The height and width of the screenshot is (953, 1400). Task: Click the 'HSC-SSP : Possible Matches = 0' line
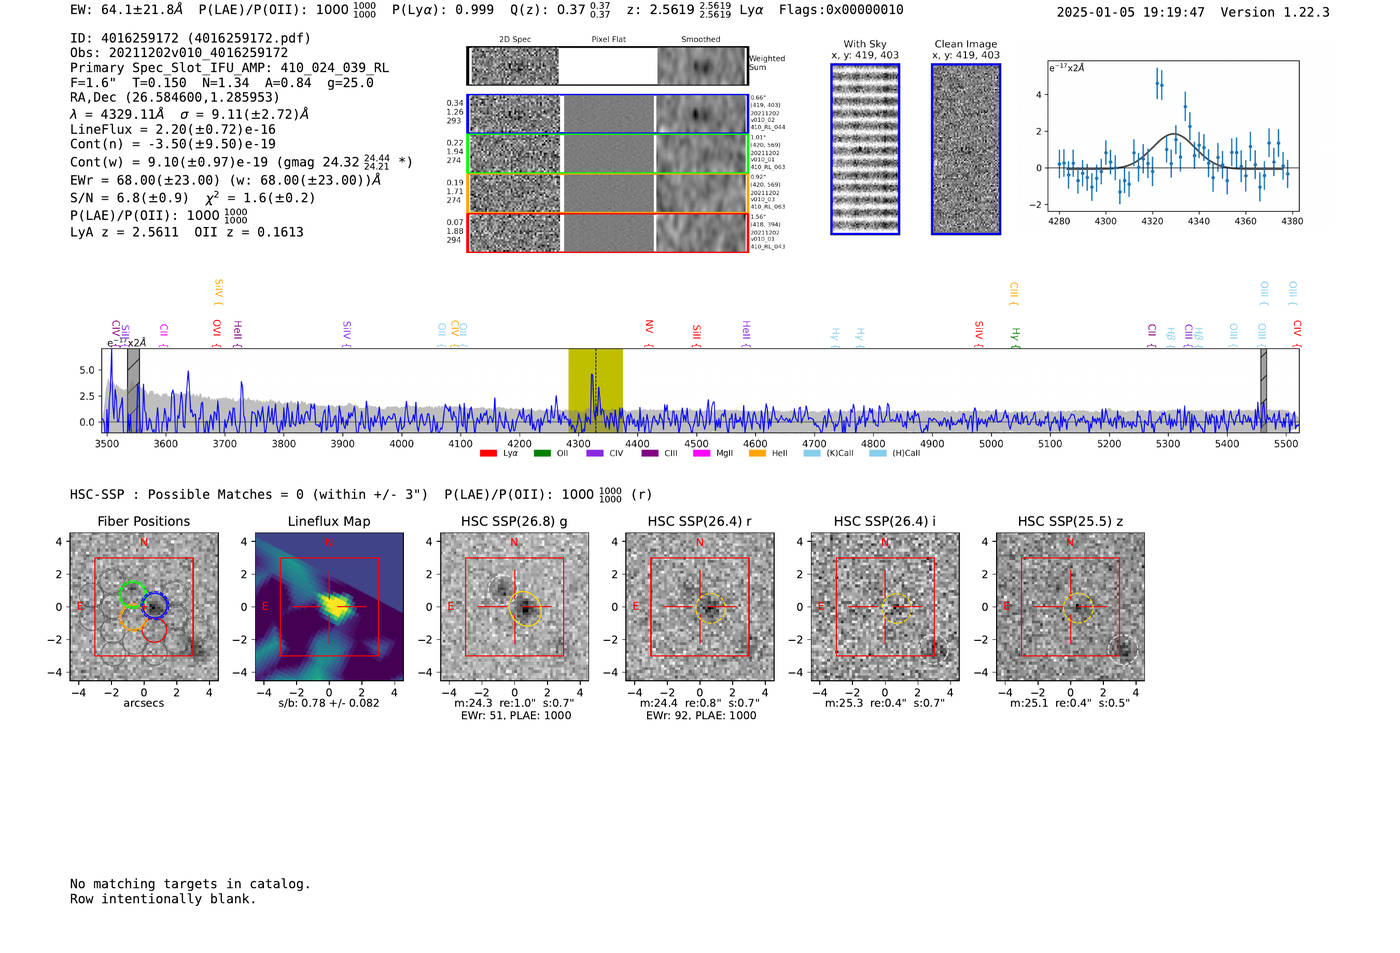tap(360, 494)
